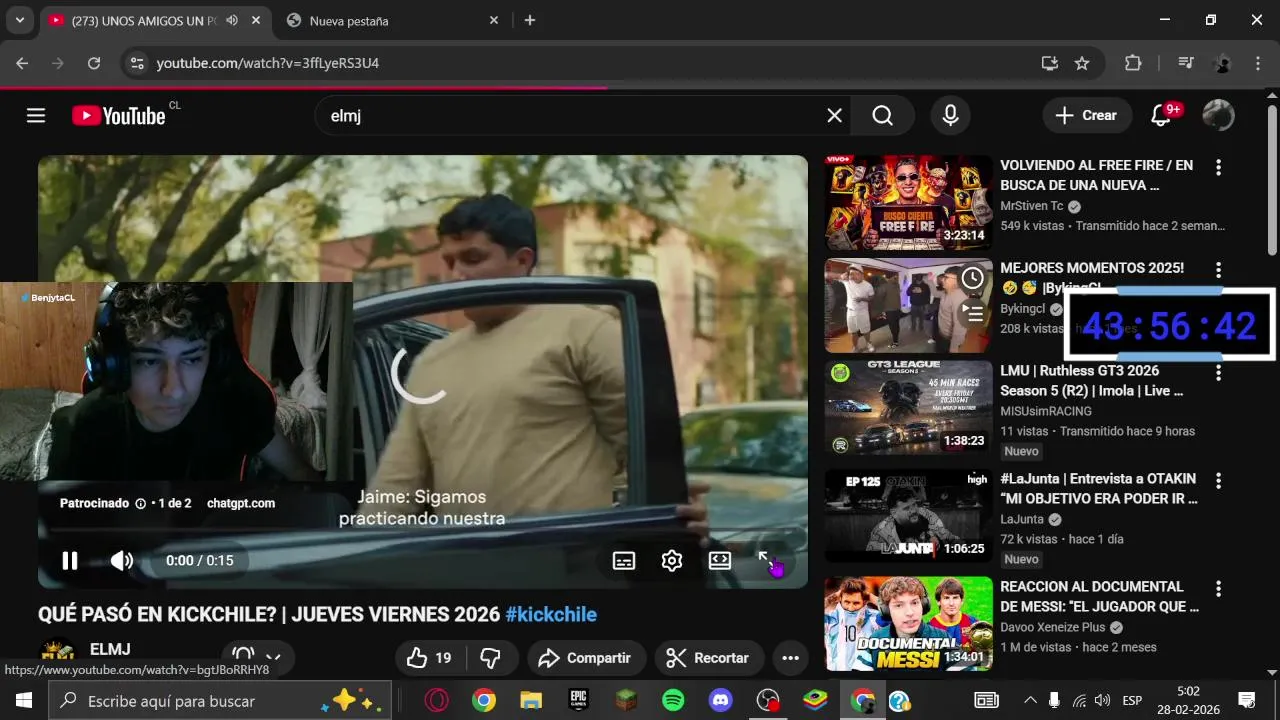This screenshot has width=1280, height=720.
Task: Open Chrome media controls icon
Action: (x=1186, y=63)
